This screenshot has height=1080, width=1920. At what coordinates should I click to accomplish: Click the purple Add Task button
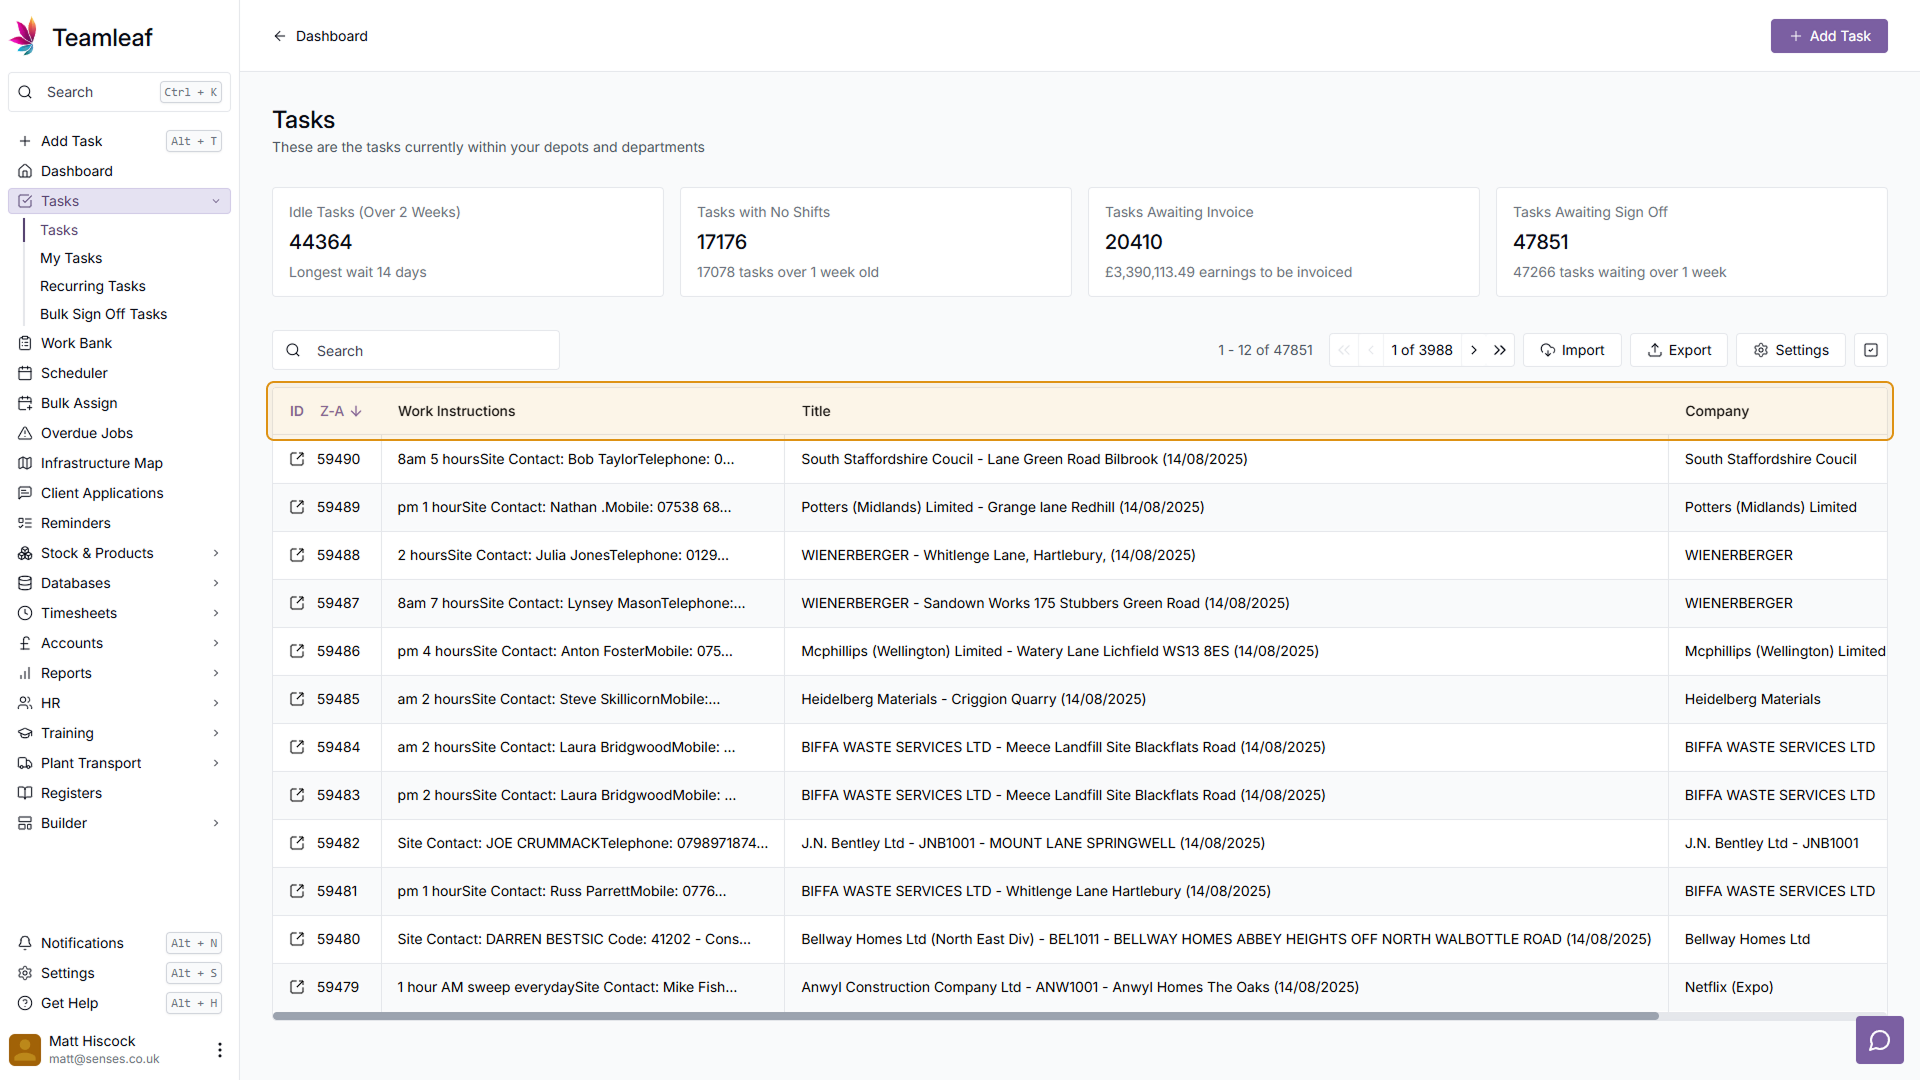(1829, 36)
